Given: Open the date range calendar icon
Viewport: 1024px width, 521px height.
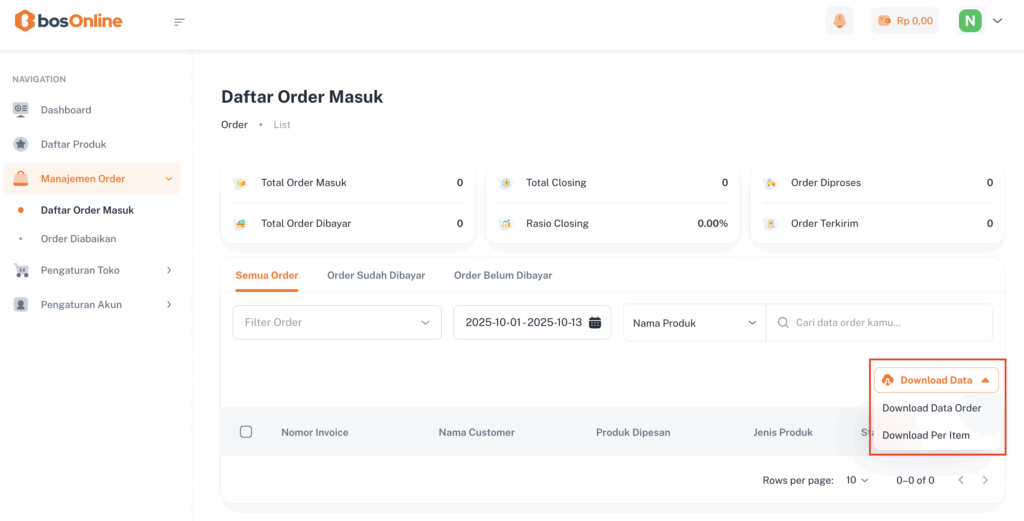Looking at the screenshot, I should pyautogui.click(x=595, y=323).
